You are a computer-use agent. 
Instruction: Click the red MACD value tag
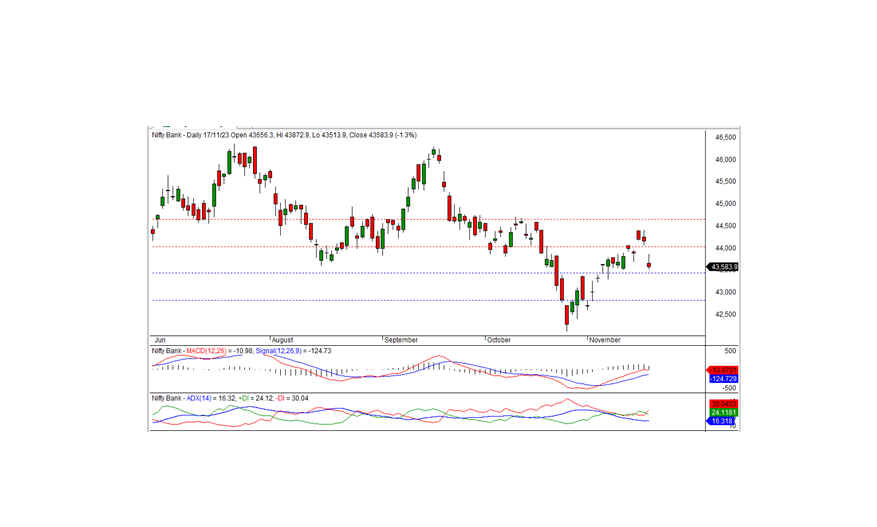point(723,370)
